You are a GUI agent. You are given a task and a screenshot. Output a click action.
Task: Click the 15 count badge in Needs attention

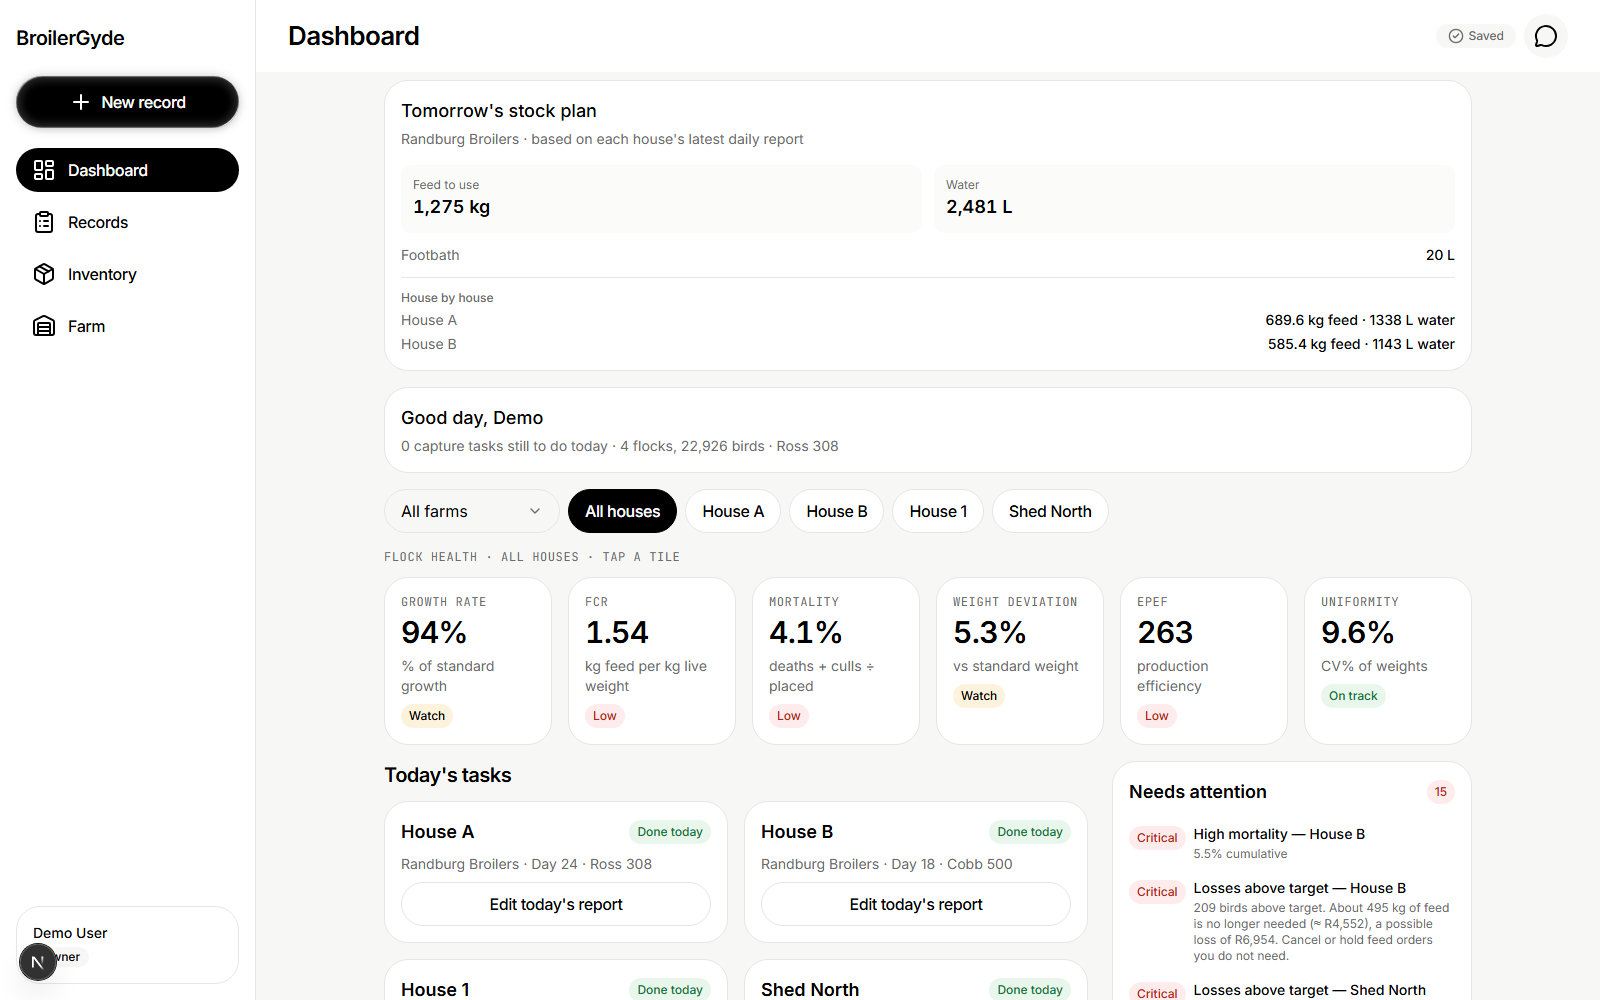pyautogui.click(x=1441, y=792)
